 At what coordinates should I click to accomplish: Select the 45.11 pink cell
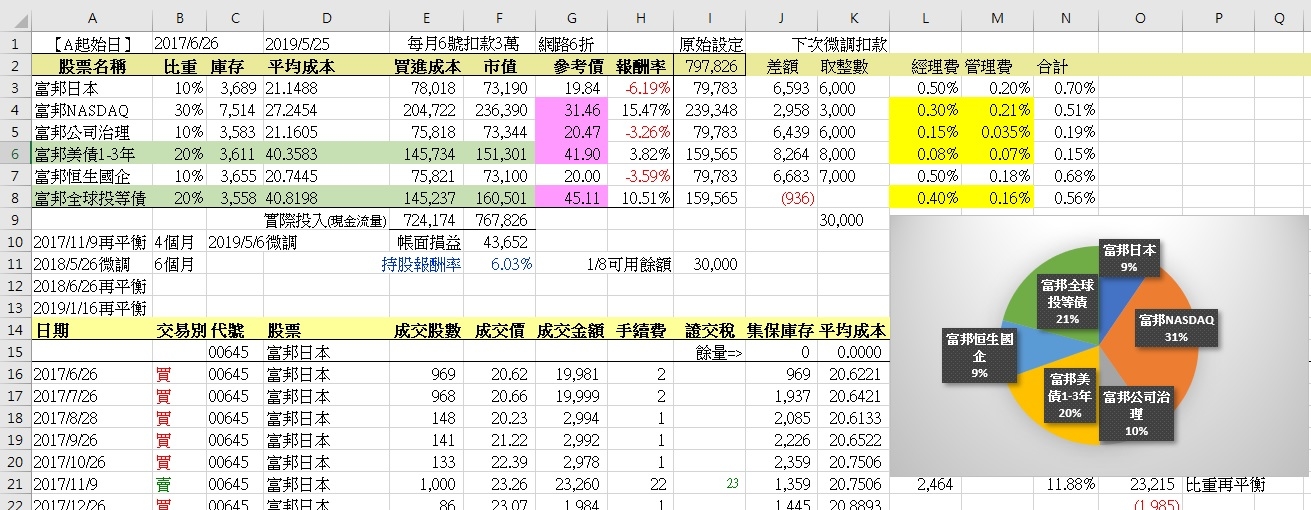[x=571, y=198]
